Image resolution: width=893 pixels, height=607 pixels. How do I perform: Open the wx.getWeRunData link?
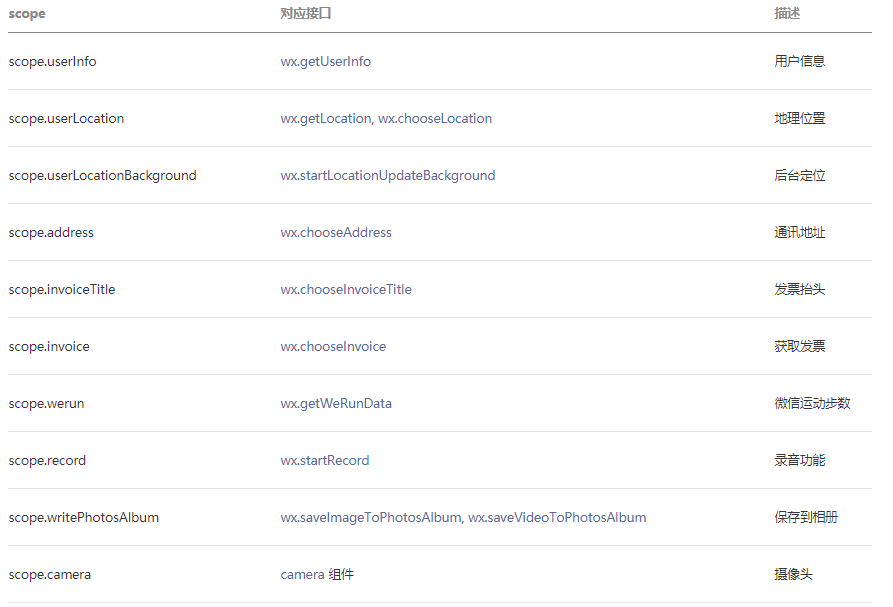pos(336,403)
